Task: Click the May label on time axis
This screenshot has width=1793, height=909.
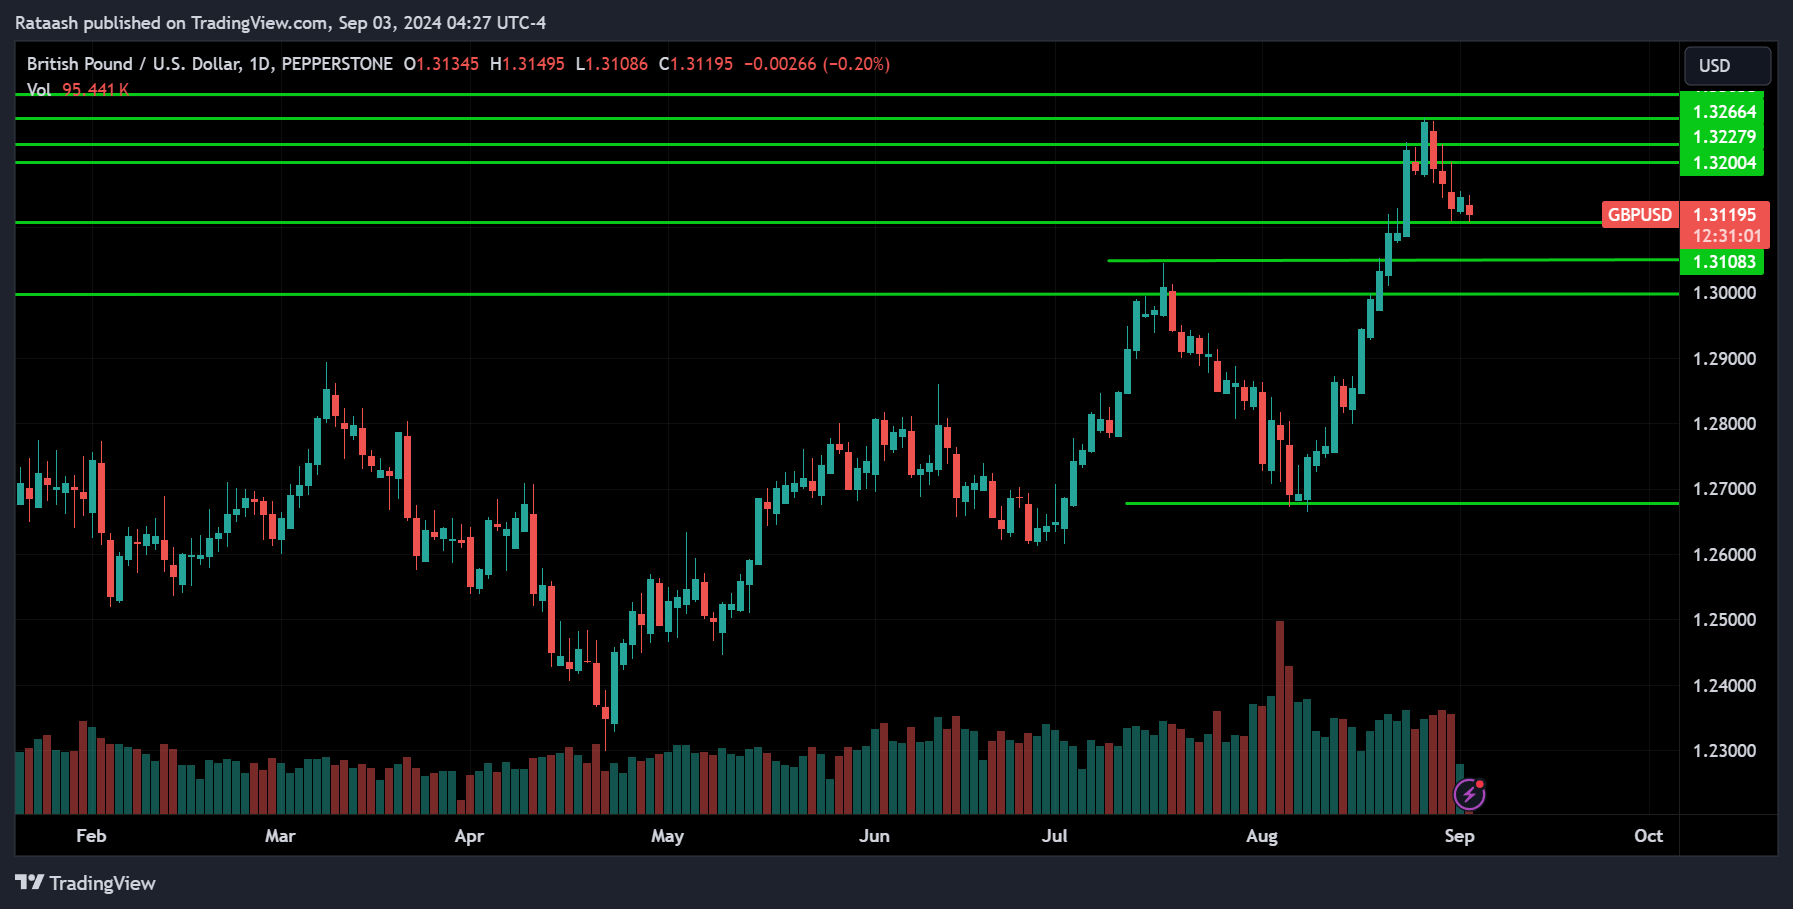Action: (x=667, y=836)
